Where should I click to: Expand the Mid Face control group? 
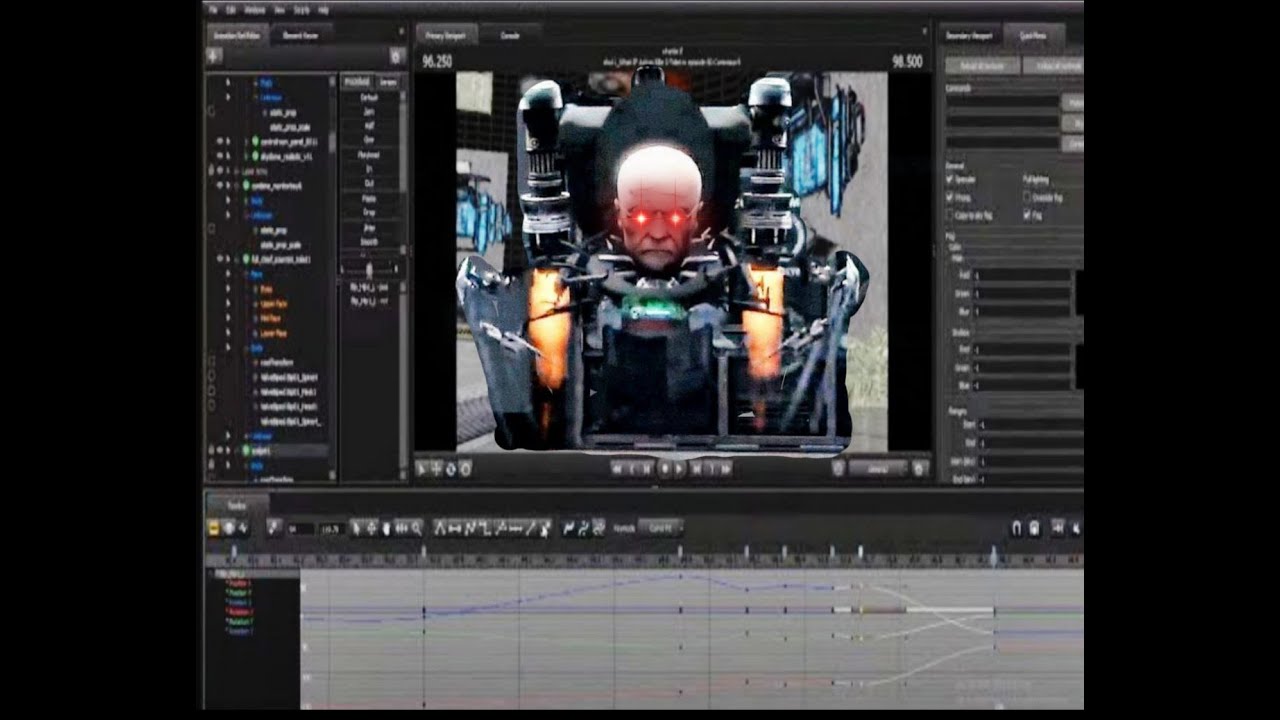click(x=254, y=318)
